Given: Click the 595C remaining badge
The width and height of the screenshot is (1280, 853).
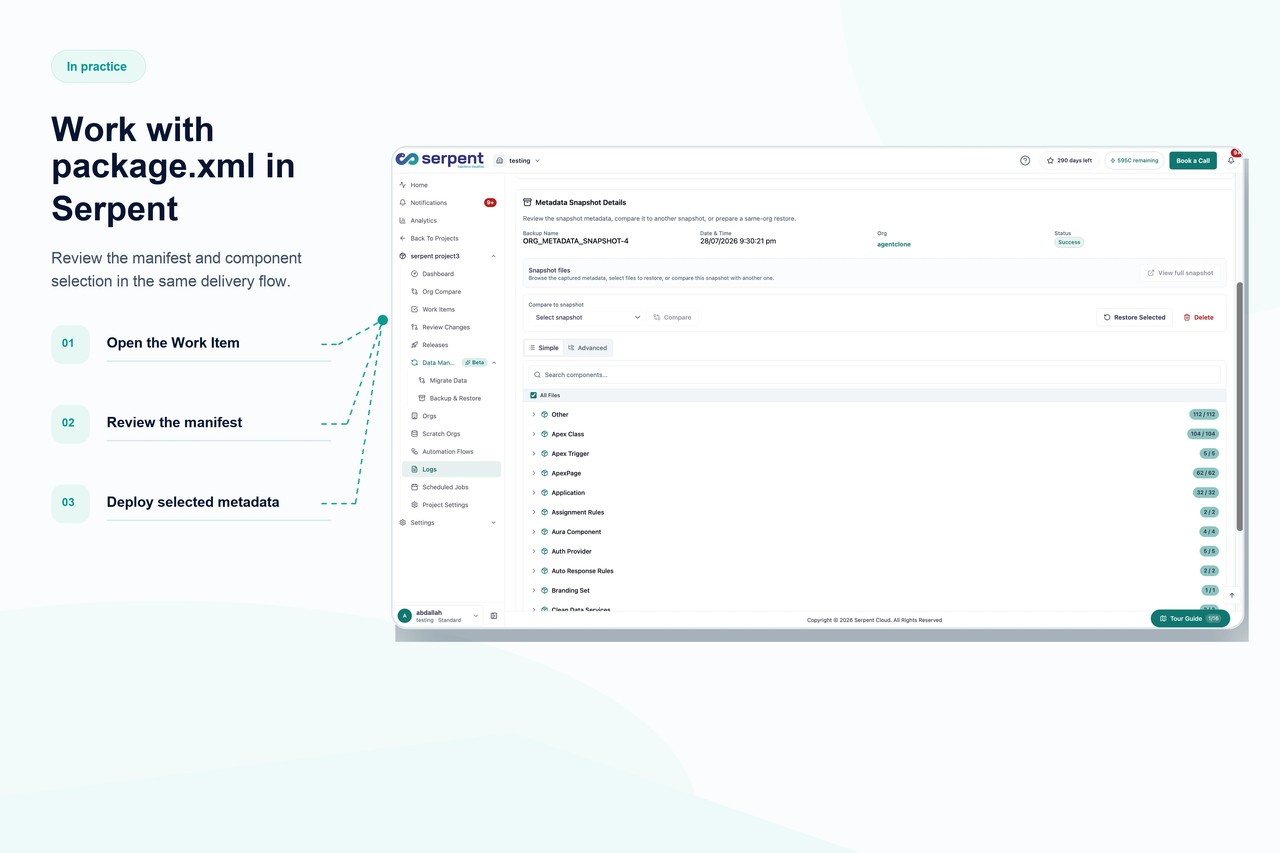Looking at the screenshot, I should 1134,160.
